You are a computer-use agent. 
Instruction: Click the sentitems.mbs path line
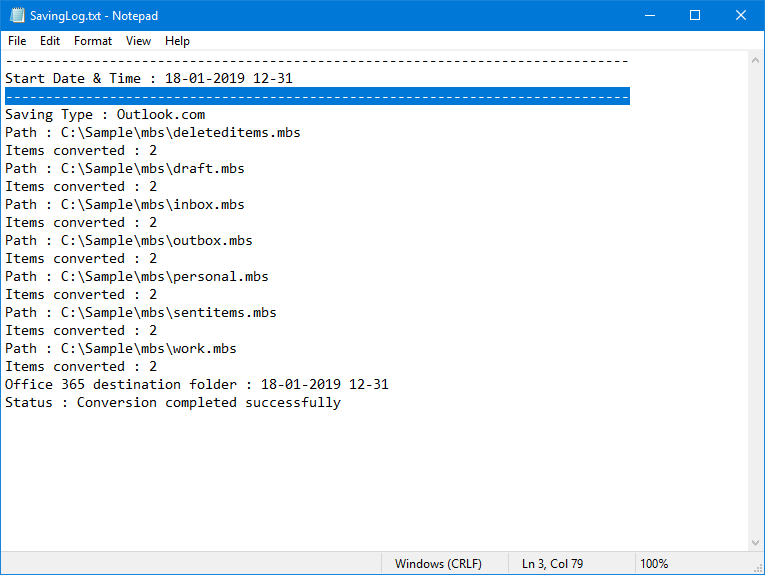pos(141,313)
